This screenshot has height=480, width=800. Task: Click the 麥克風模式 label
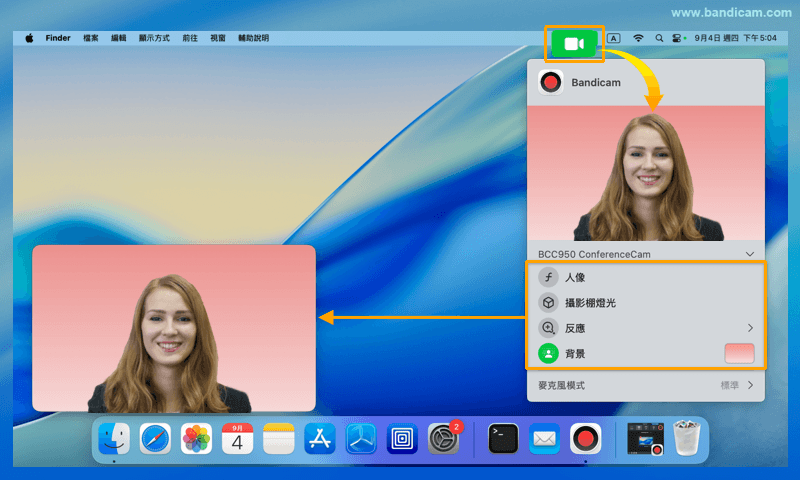pyautogui.click(x=561, y=385)
